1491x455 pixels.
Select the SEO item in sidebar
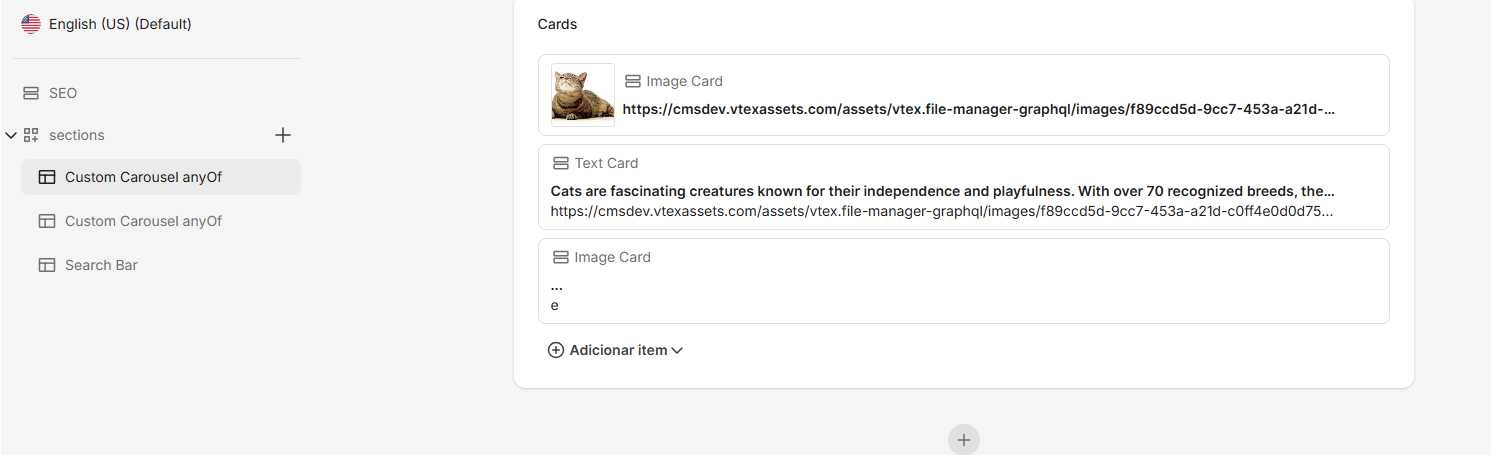pyautogui.click(x=161, y=93)
